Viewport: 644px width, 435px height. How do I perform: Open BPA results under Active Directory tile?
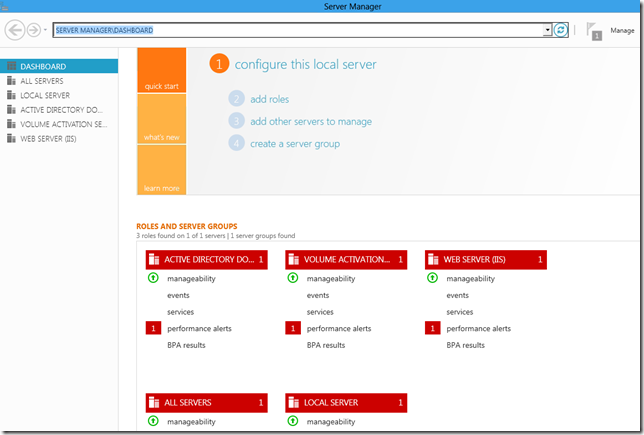tap(186, 345)
